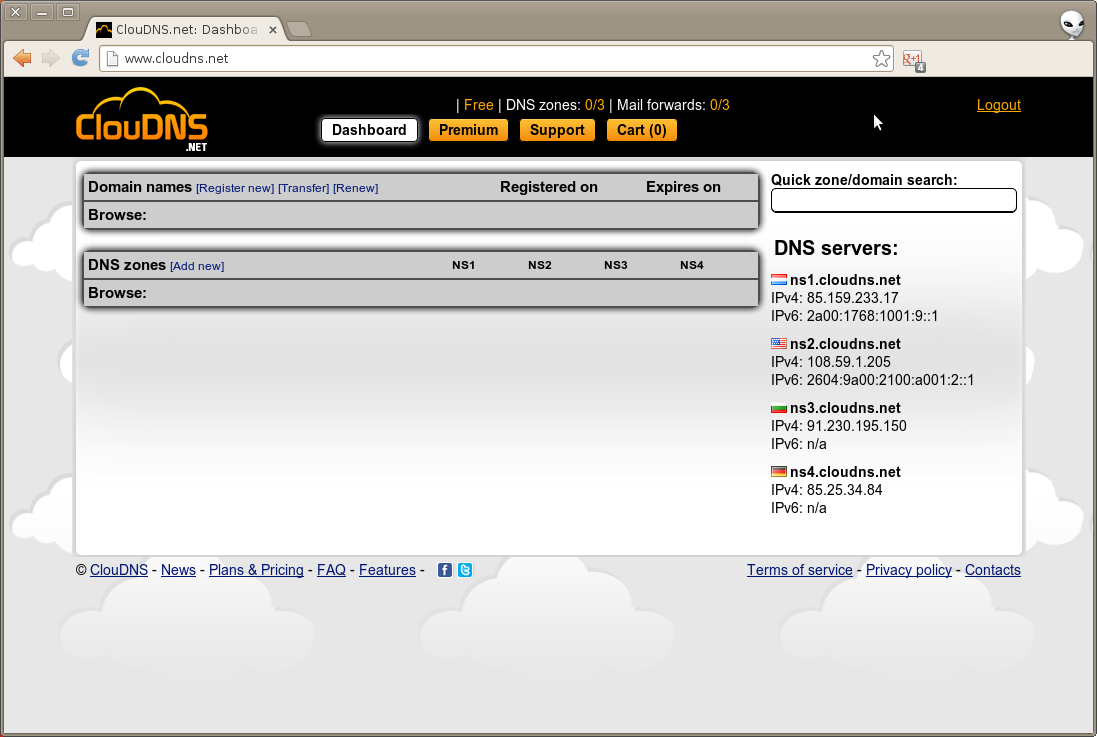The width and height of the screenshot is (1097, 737).
Task: Click the German flag beside ns4.cloudns.net
Action: [779, 472]
